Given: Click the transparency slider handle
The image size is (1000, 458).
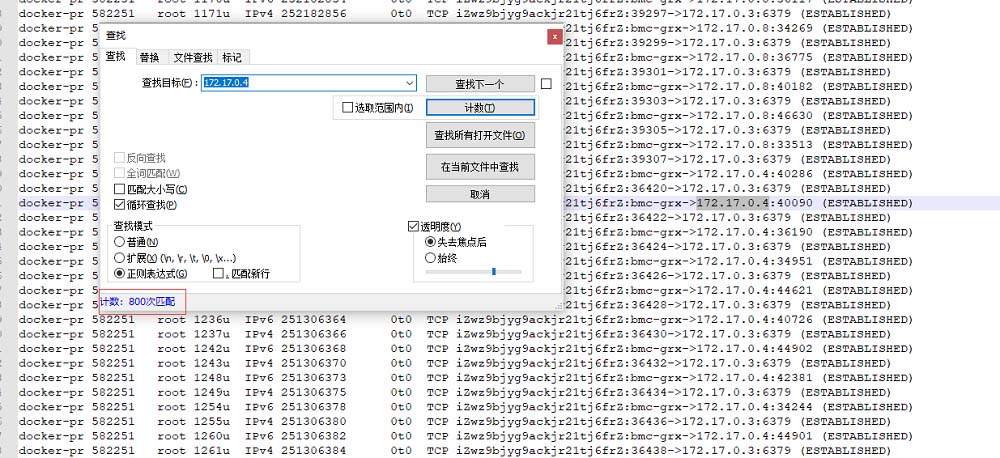Looking at the screenshot, I should (493, 271).
